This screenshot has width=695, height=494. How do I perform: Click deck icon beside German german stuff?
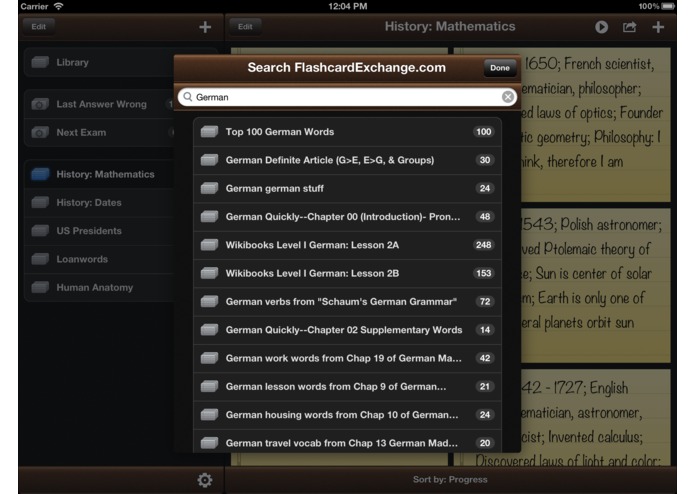click(x=209, y=188)
